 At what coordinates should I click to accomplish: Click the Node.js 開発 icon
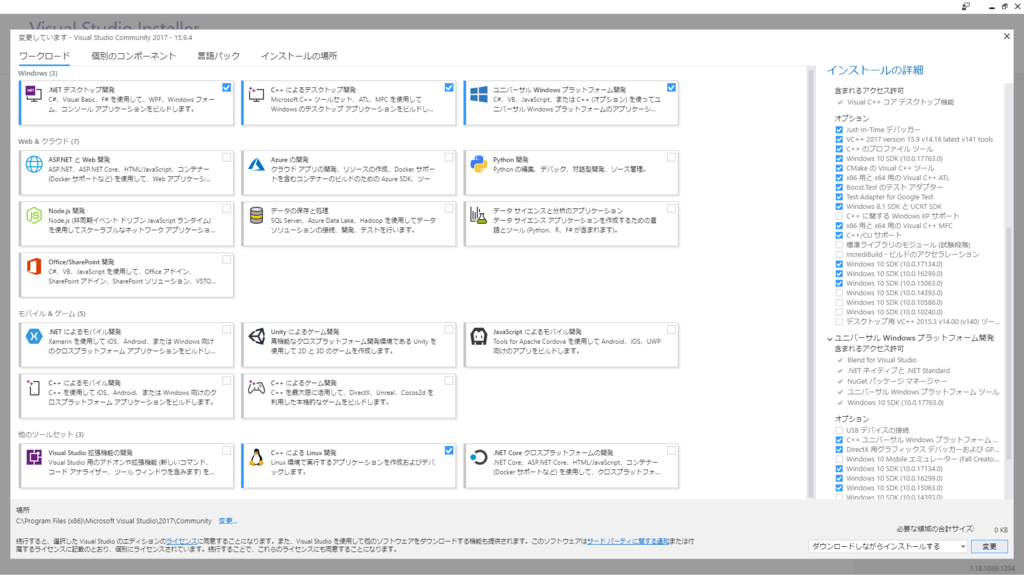(34, 215)
